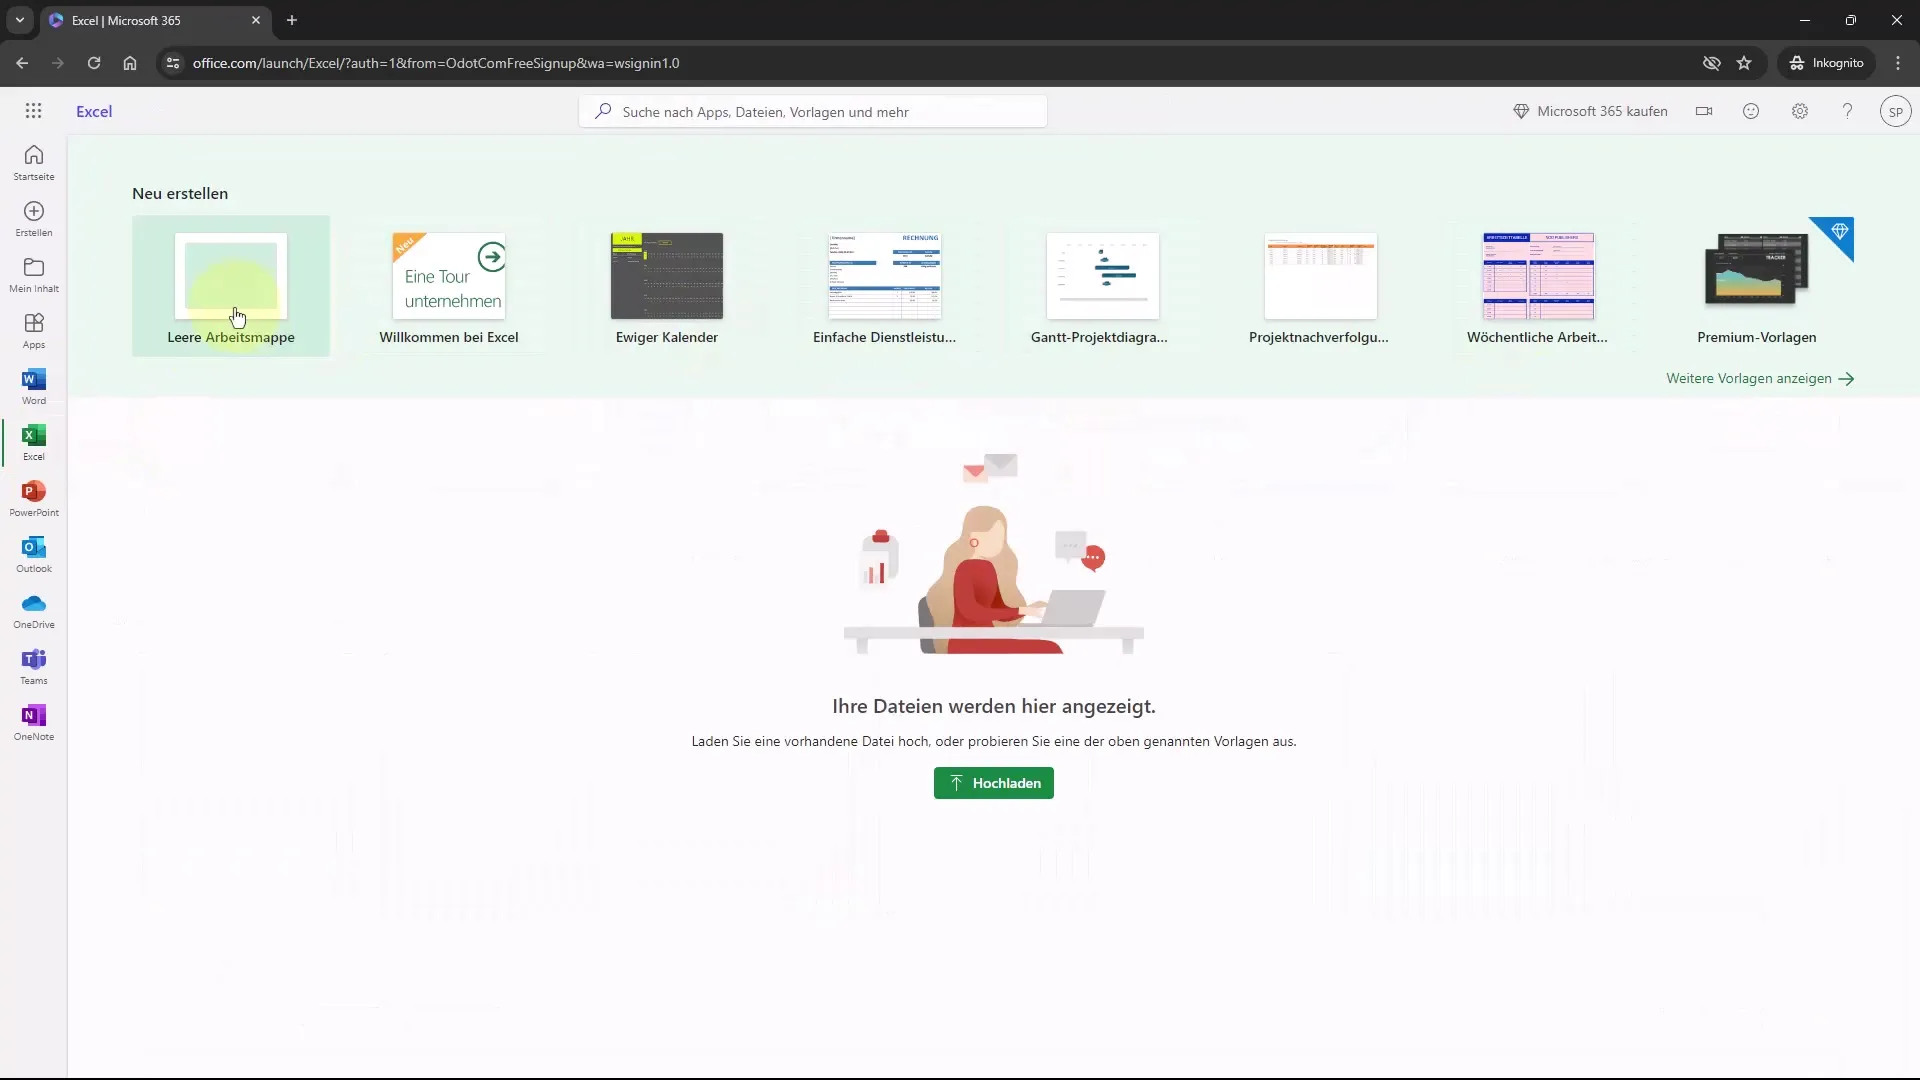
Task: Choose the Wöchentliche Arbeit... template
Action: click(x=1539, y=286)
